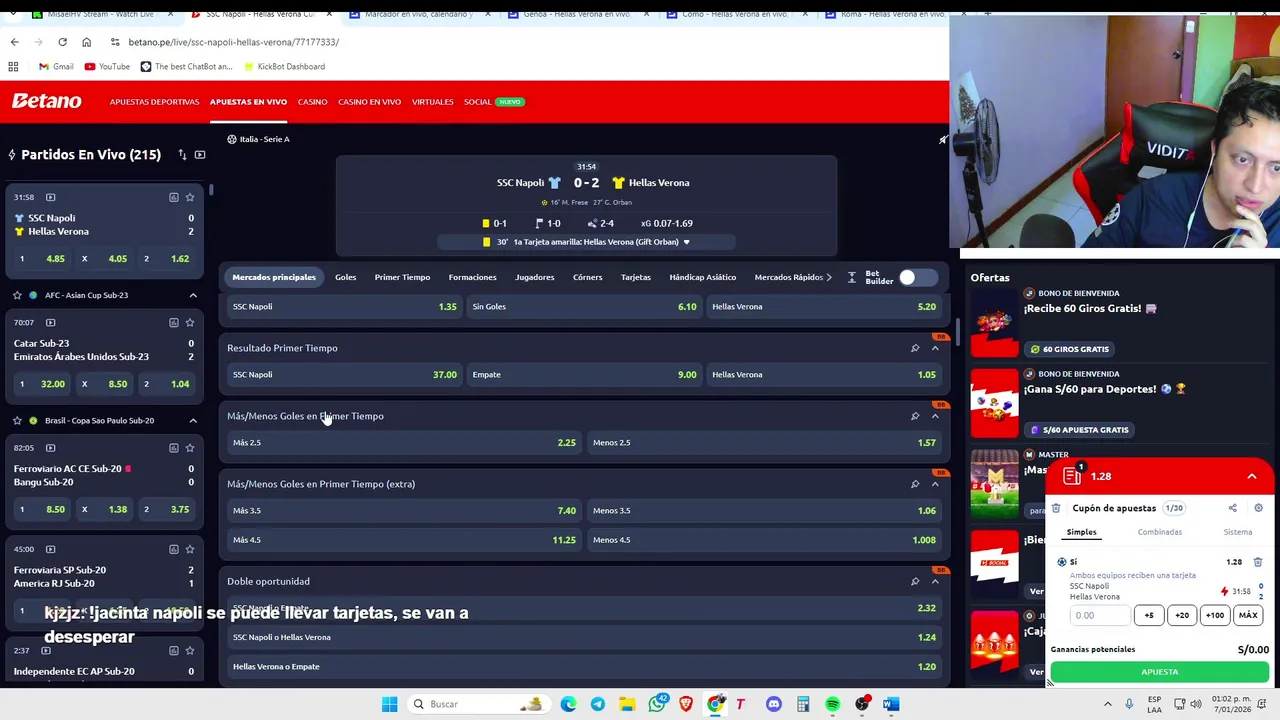Bet SSC Napoli o Hellas Verona 1.24

pyautogui.click(x=584, y=637)
